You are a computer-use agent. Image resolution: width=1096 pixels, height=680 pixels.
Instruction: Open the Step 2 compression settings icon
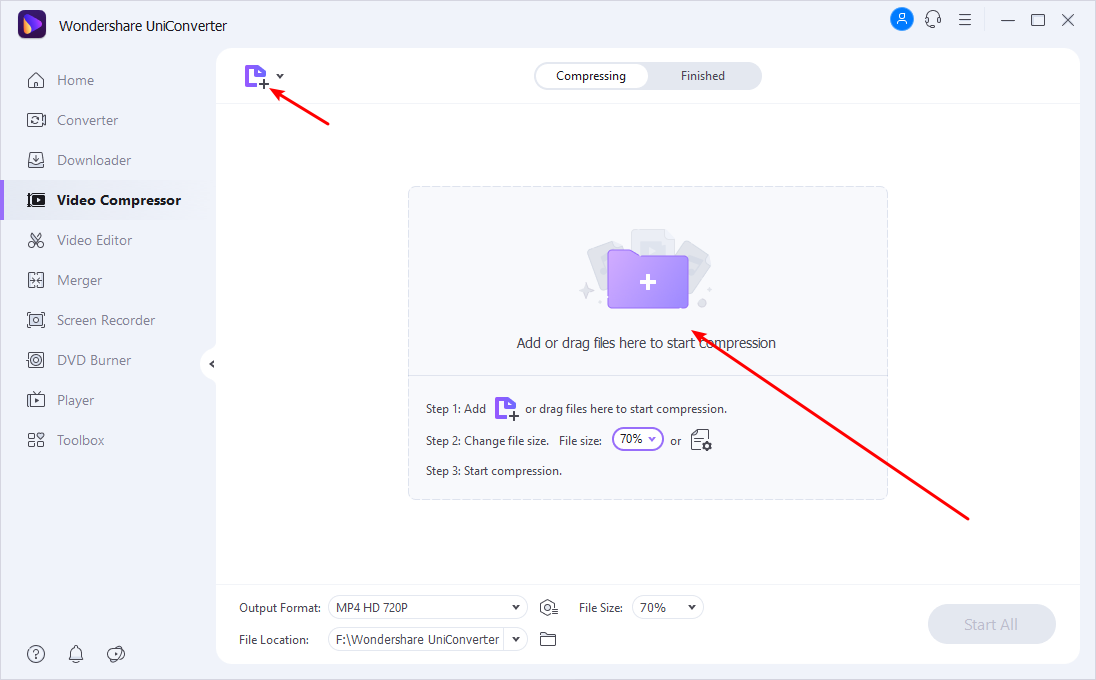point(701,441)
